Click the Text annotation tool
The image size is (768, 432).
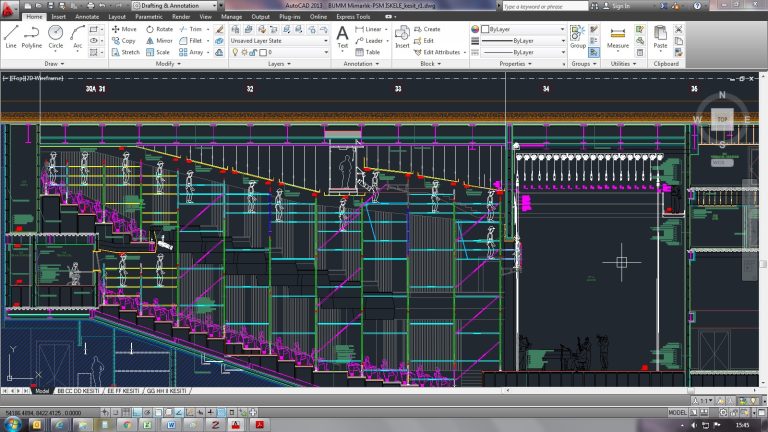342,36
